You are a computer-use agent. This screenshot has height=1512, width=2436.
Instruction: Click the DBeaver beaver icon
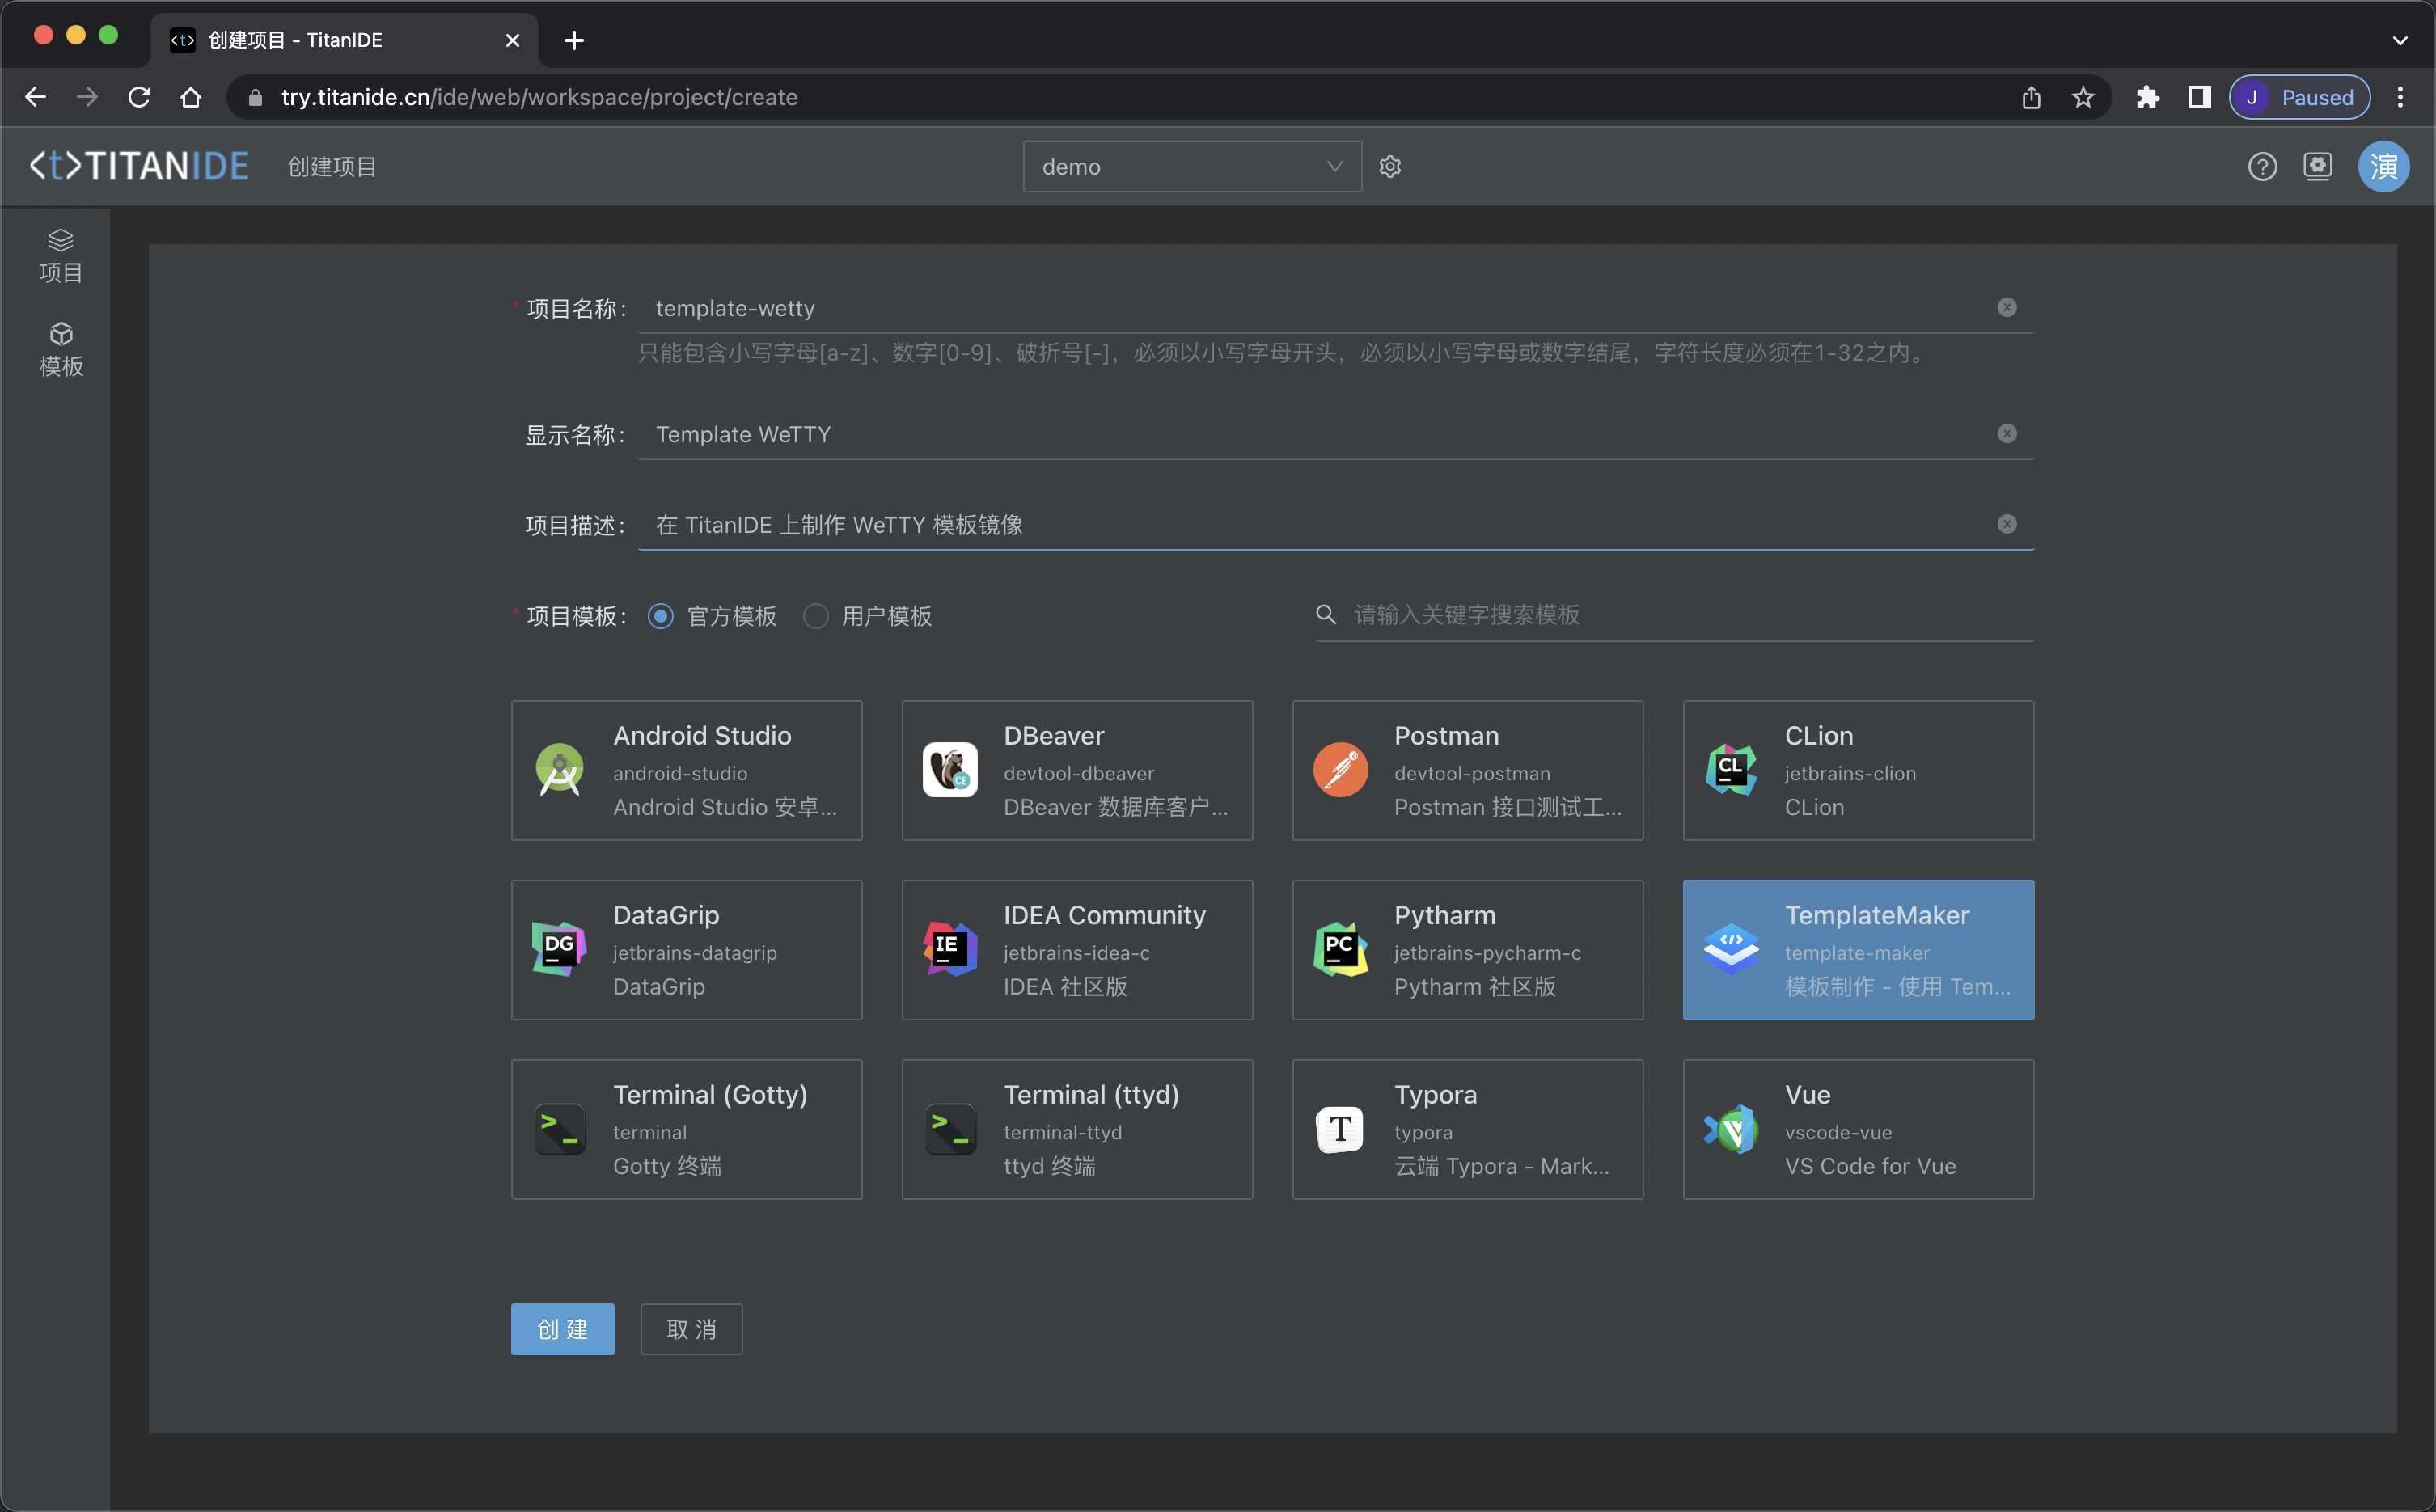pos(949,770)
